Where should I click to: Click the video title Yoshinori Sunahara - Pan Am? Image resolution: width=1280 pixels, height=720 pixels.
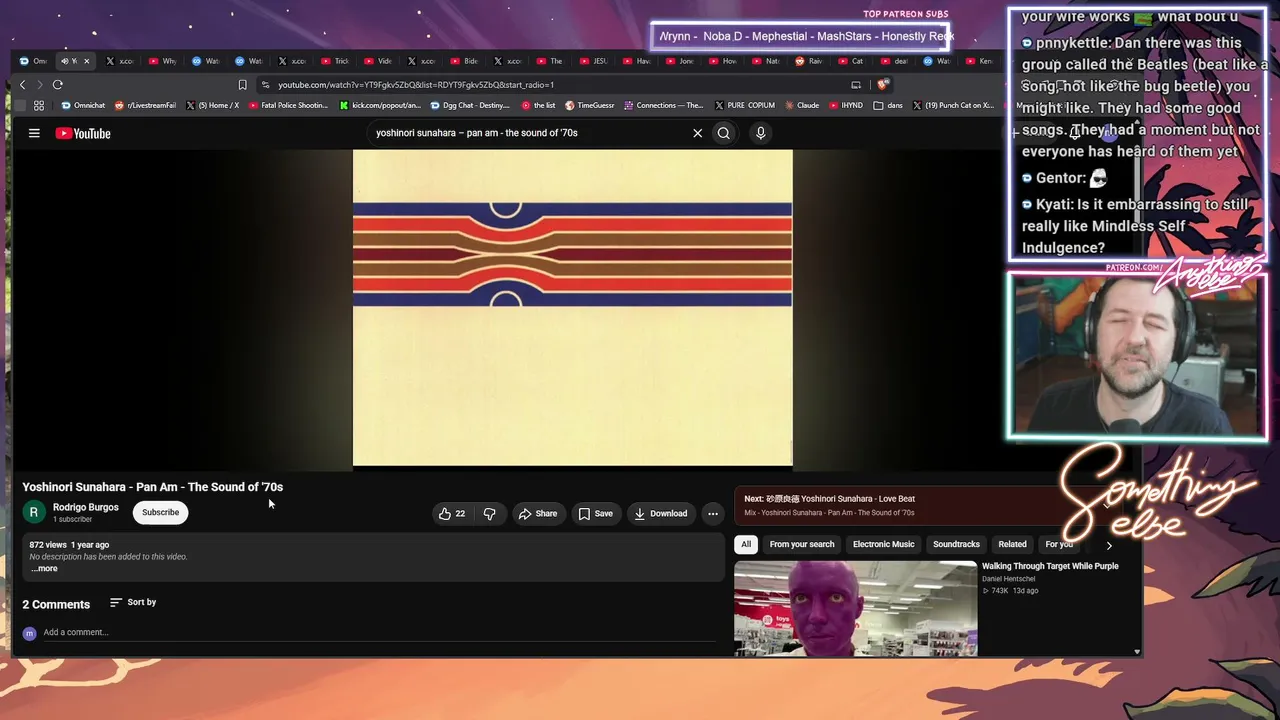153,487
